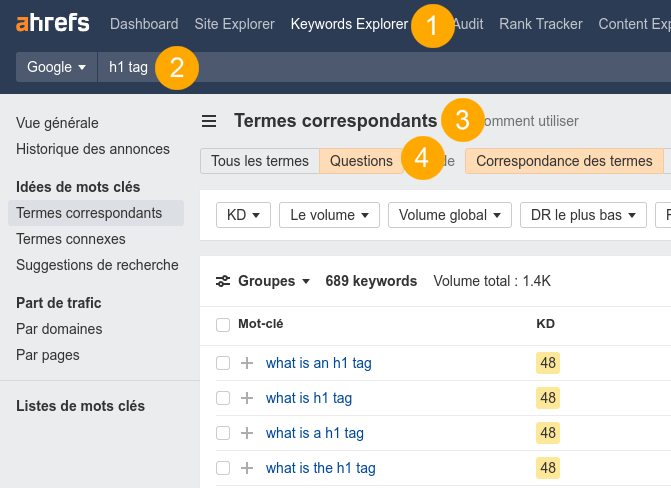Click the Part de trafic heading
671x488 pixels.
tap(59, 303)
